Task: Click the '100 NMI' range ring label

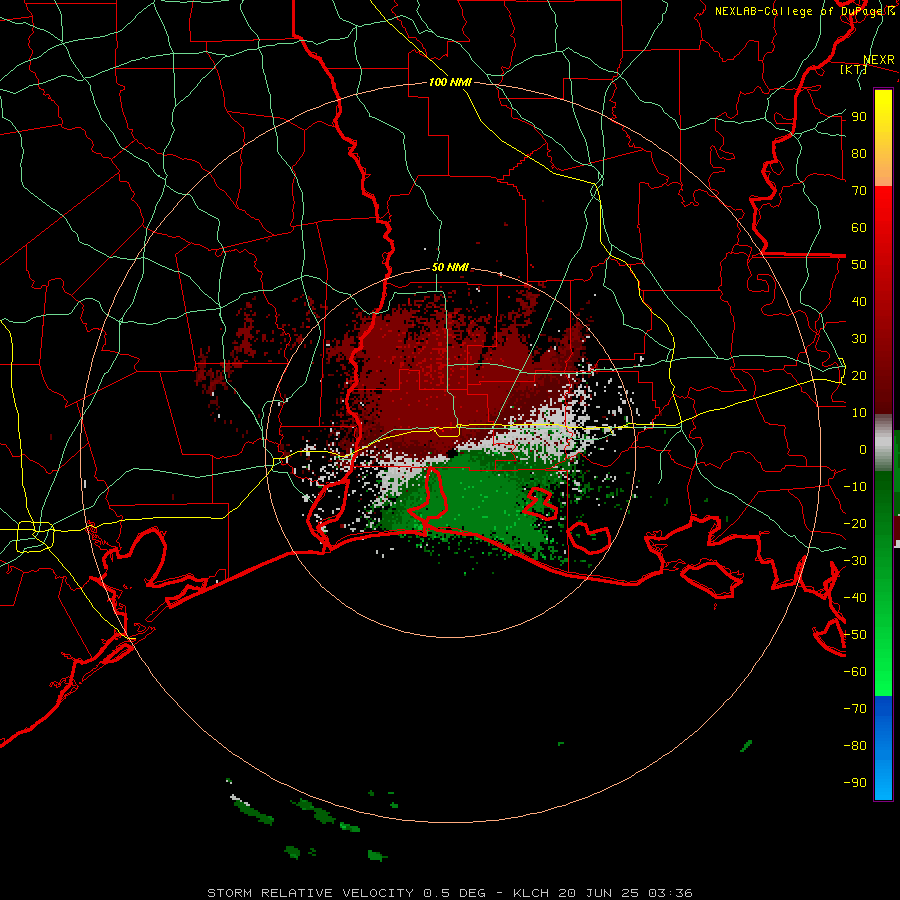Action: coord(451,82)
